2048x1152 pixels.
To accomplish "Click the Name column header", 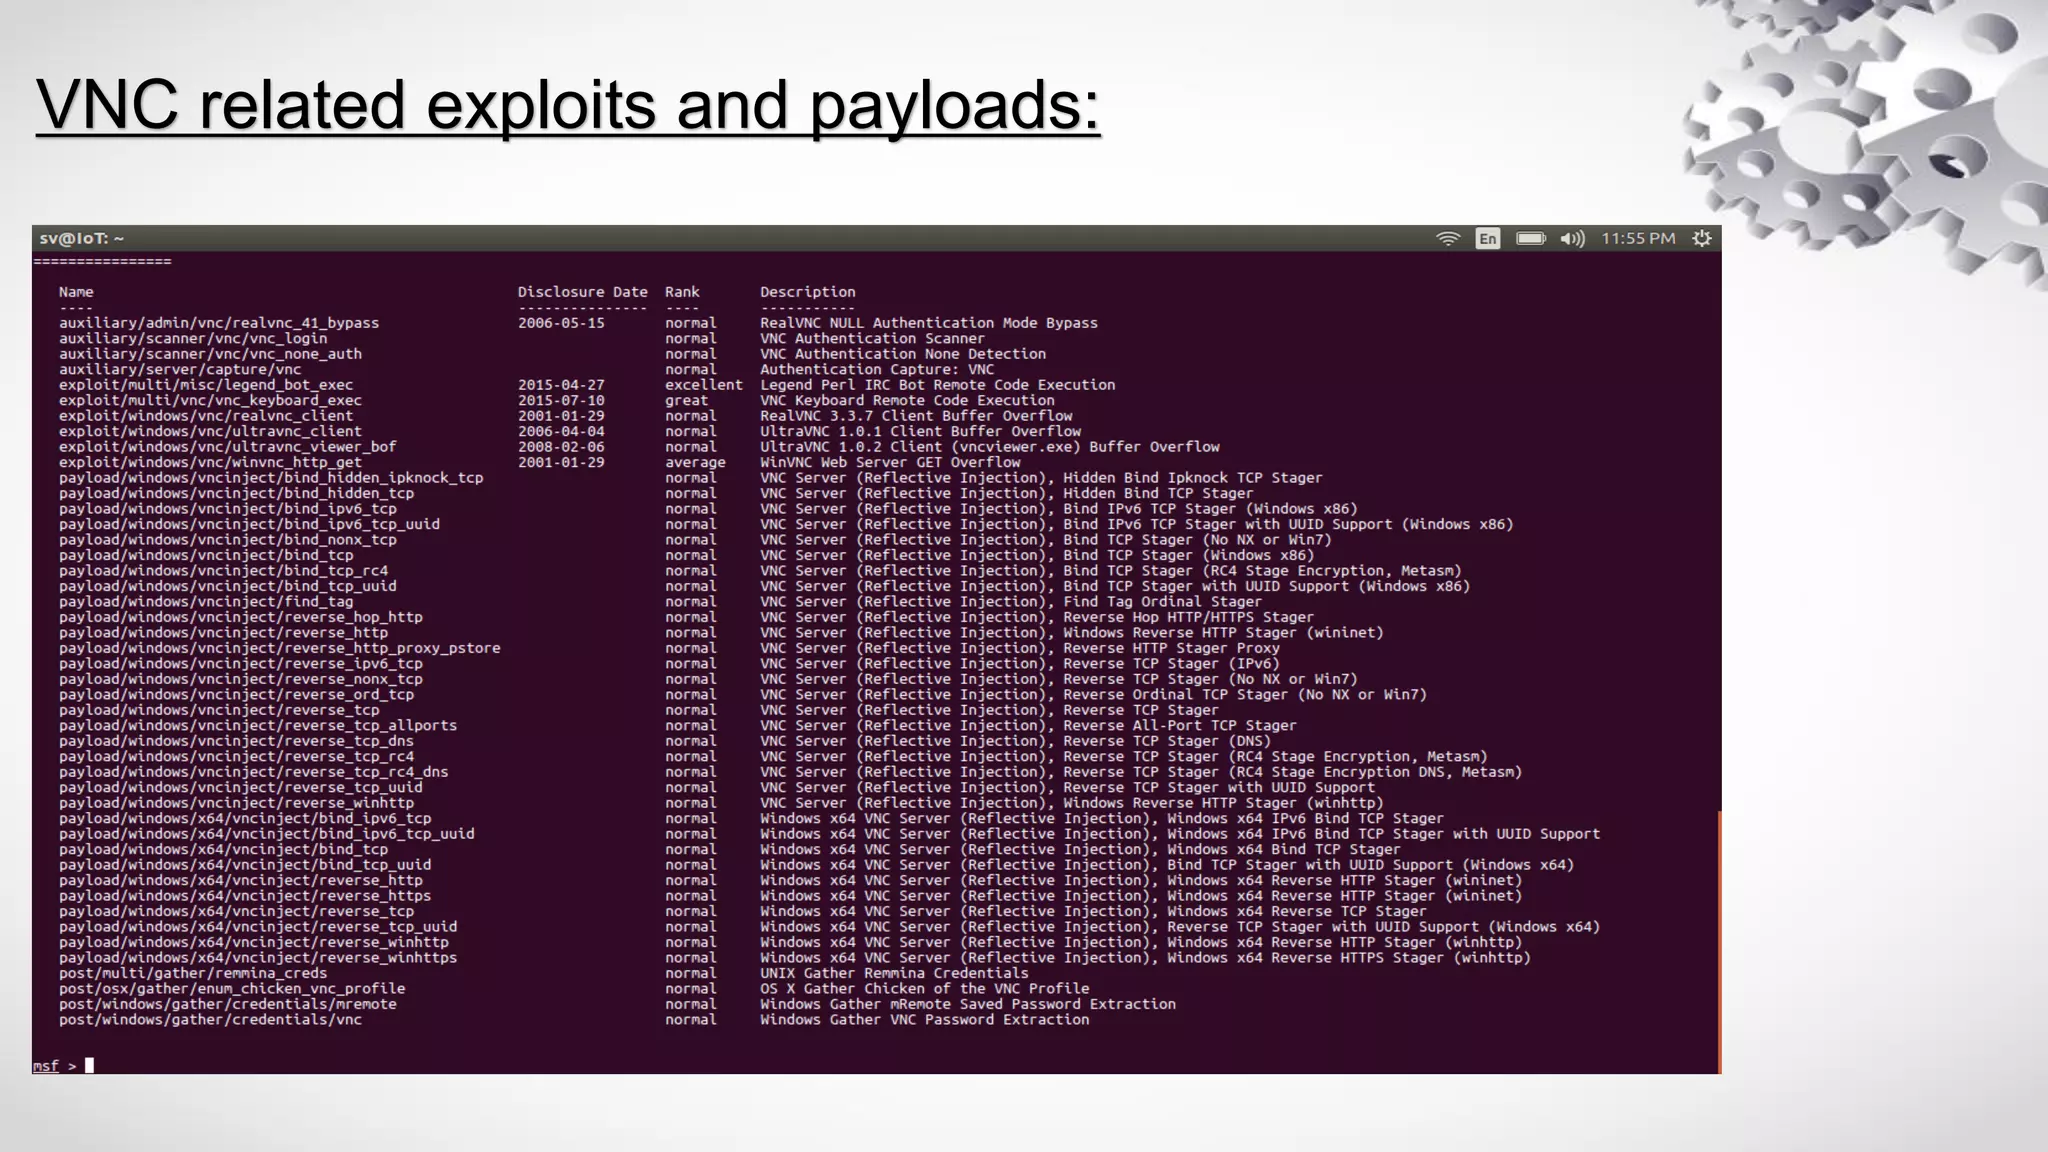I will 76,292.
